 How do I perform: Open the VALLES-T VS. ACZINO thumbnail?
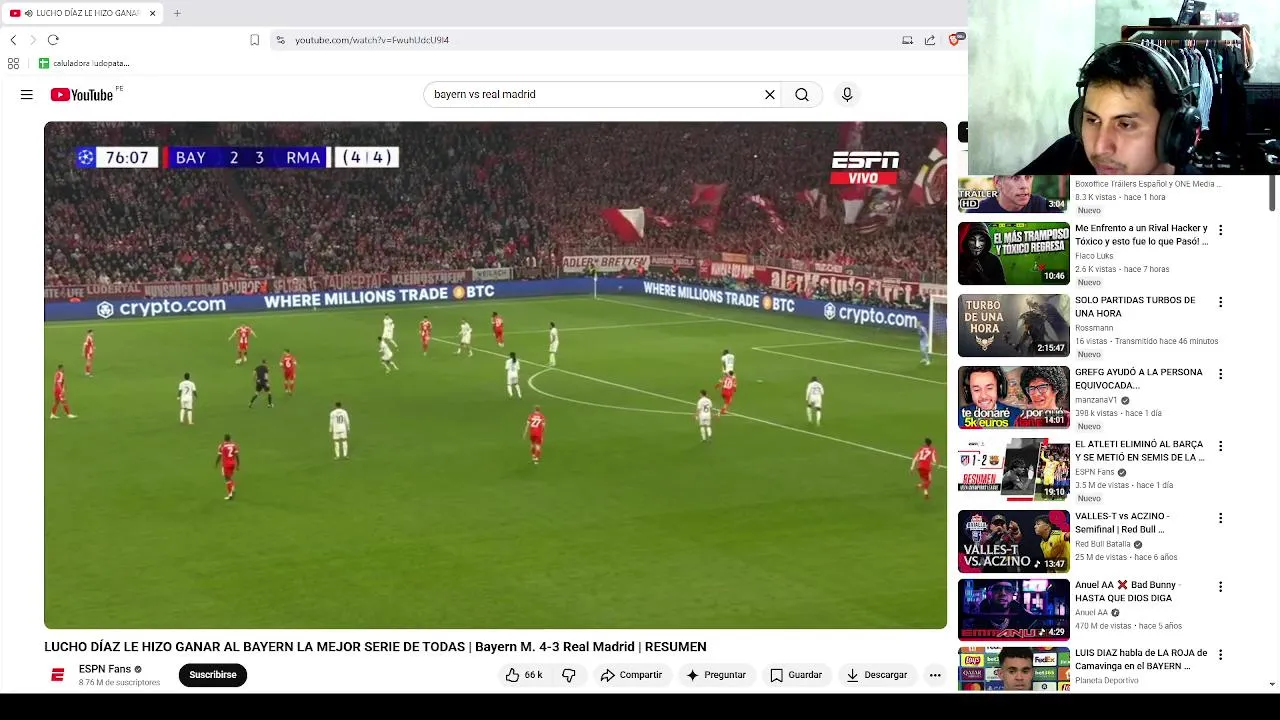click(1013, 541)
